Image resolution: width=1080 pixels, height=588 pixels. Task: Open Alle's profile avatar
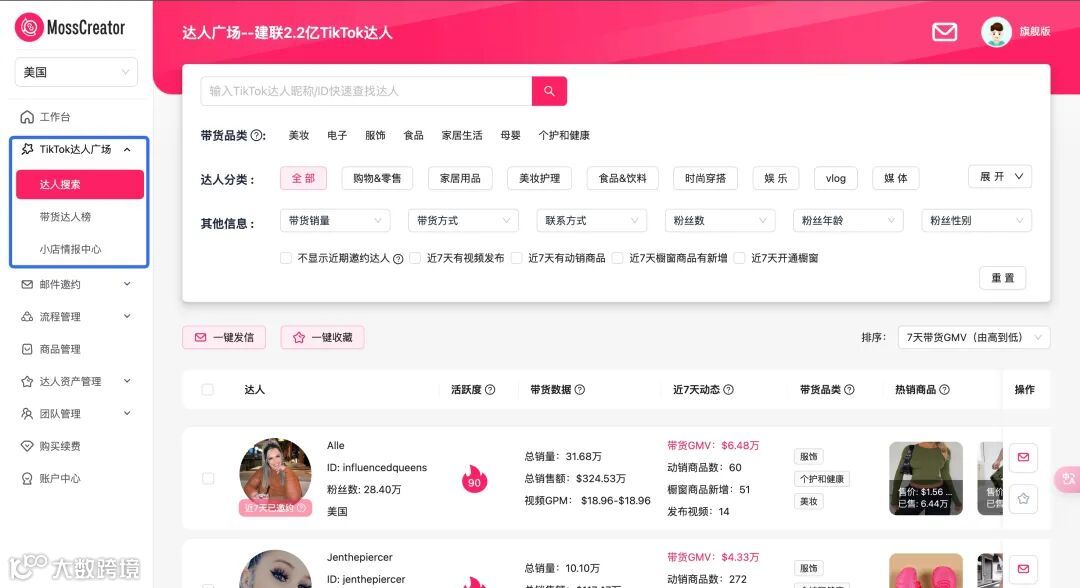[275, 474]
